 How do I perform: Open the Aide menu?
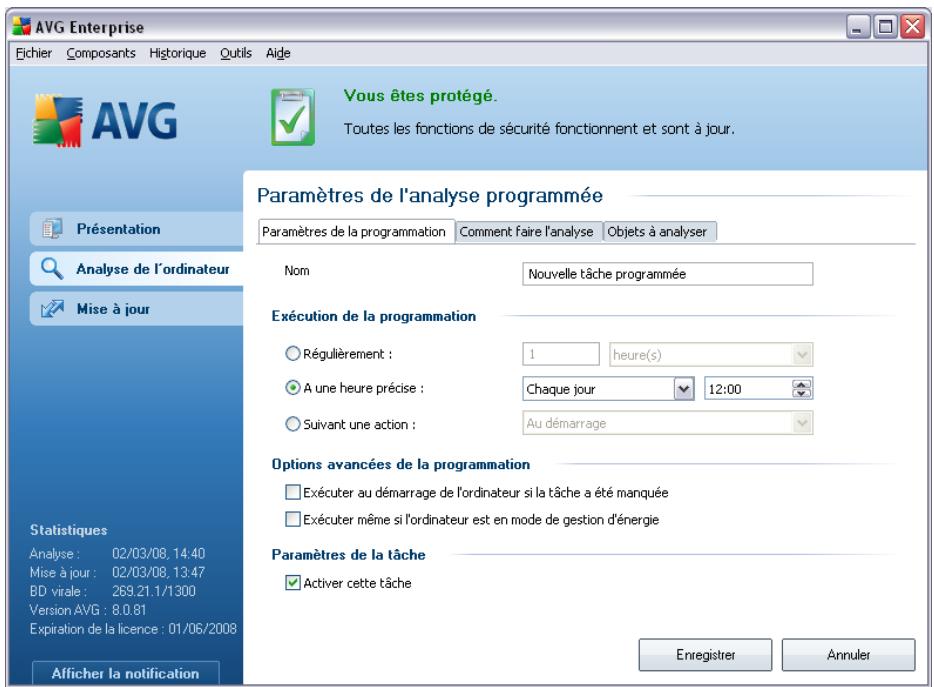pos(278,53)
